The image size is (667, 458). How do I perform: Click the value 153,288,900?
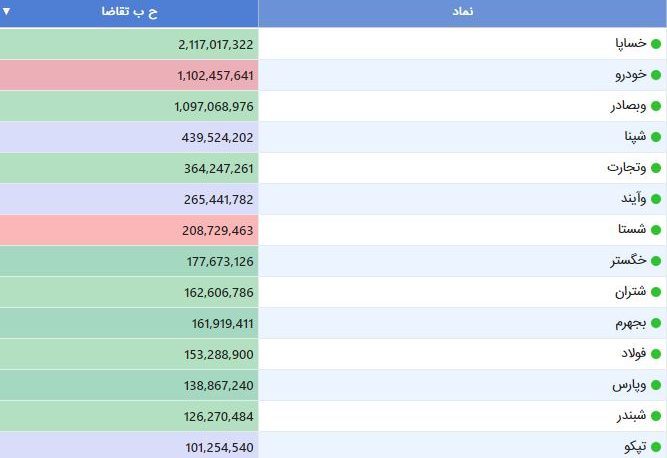coord(219,355)
